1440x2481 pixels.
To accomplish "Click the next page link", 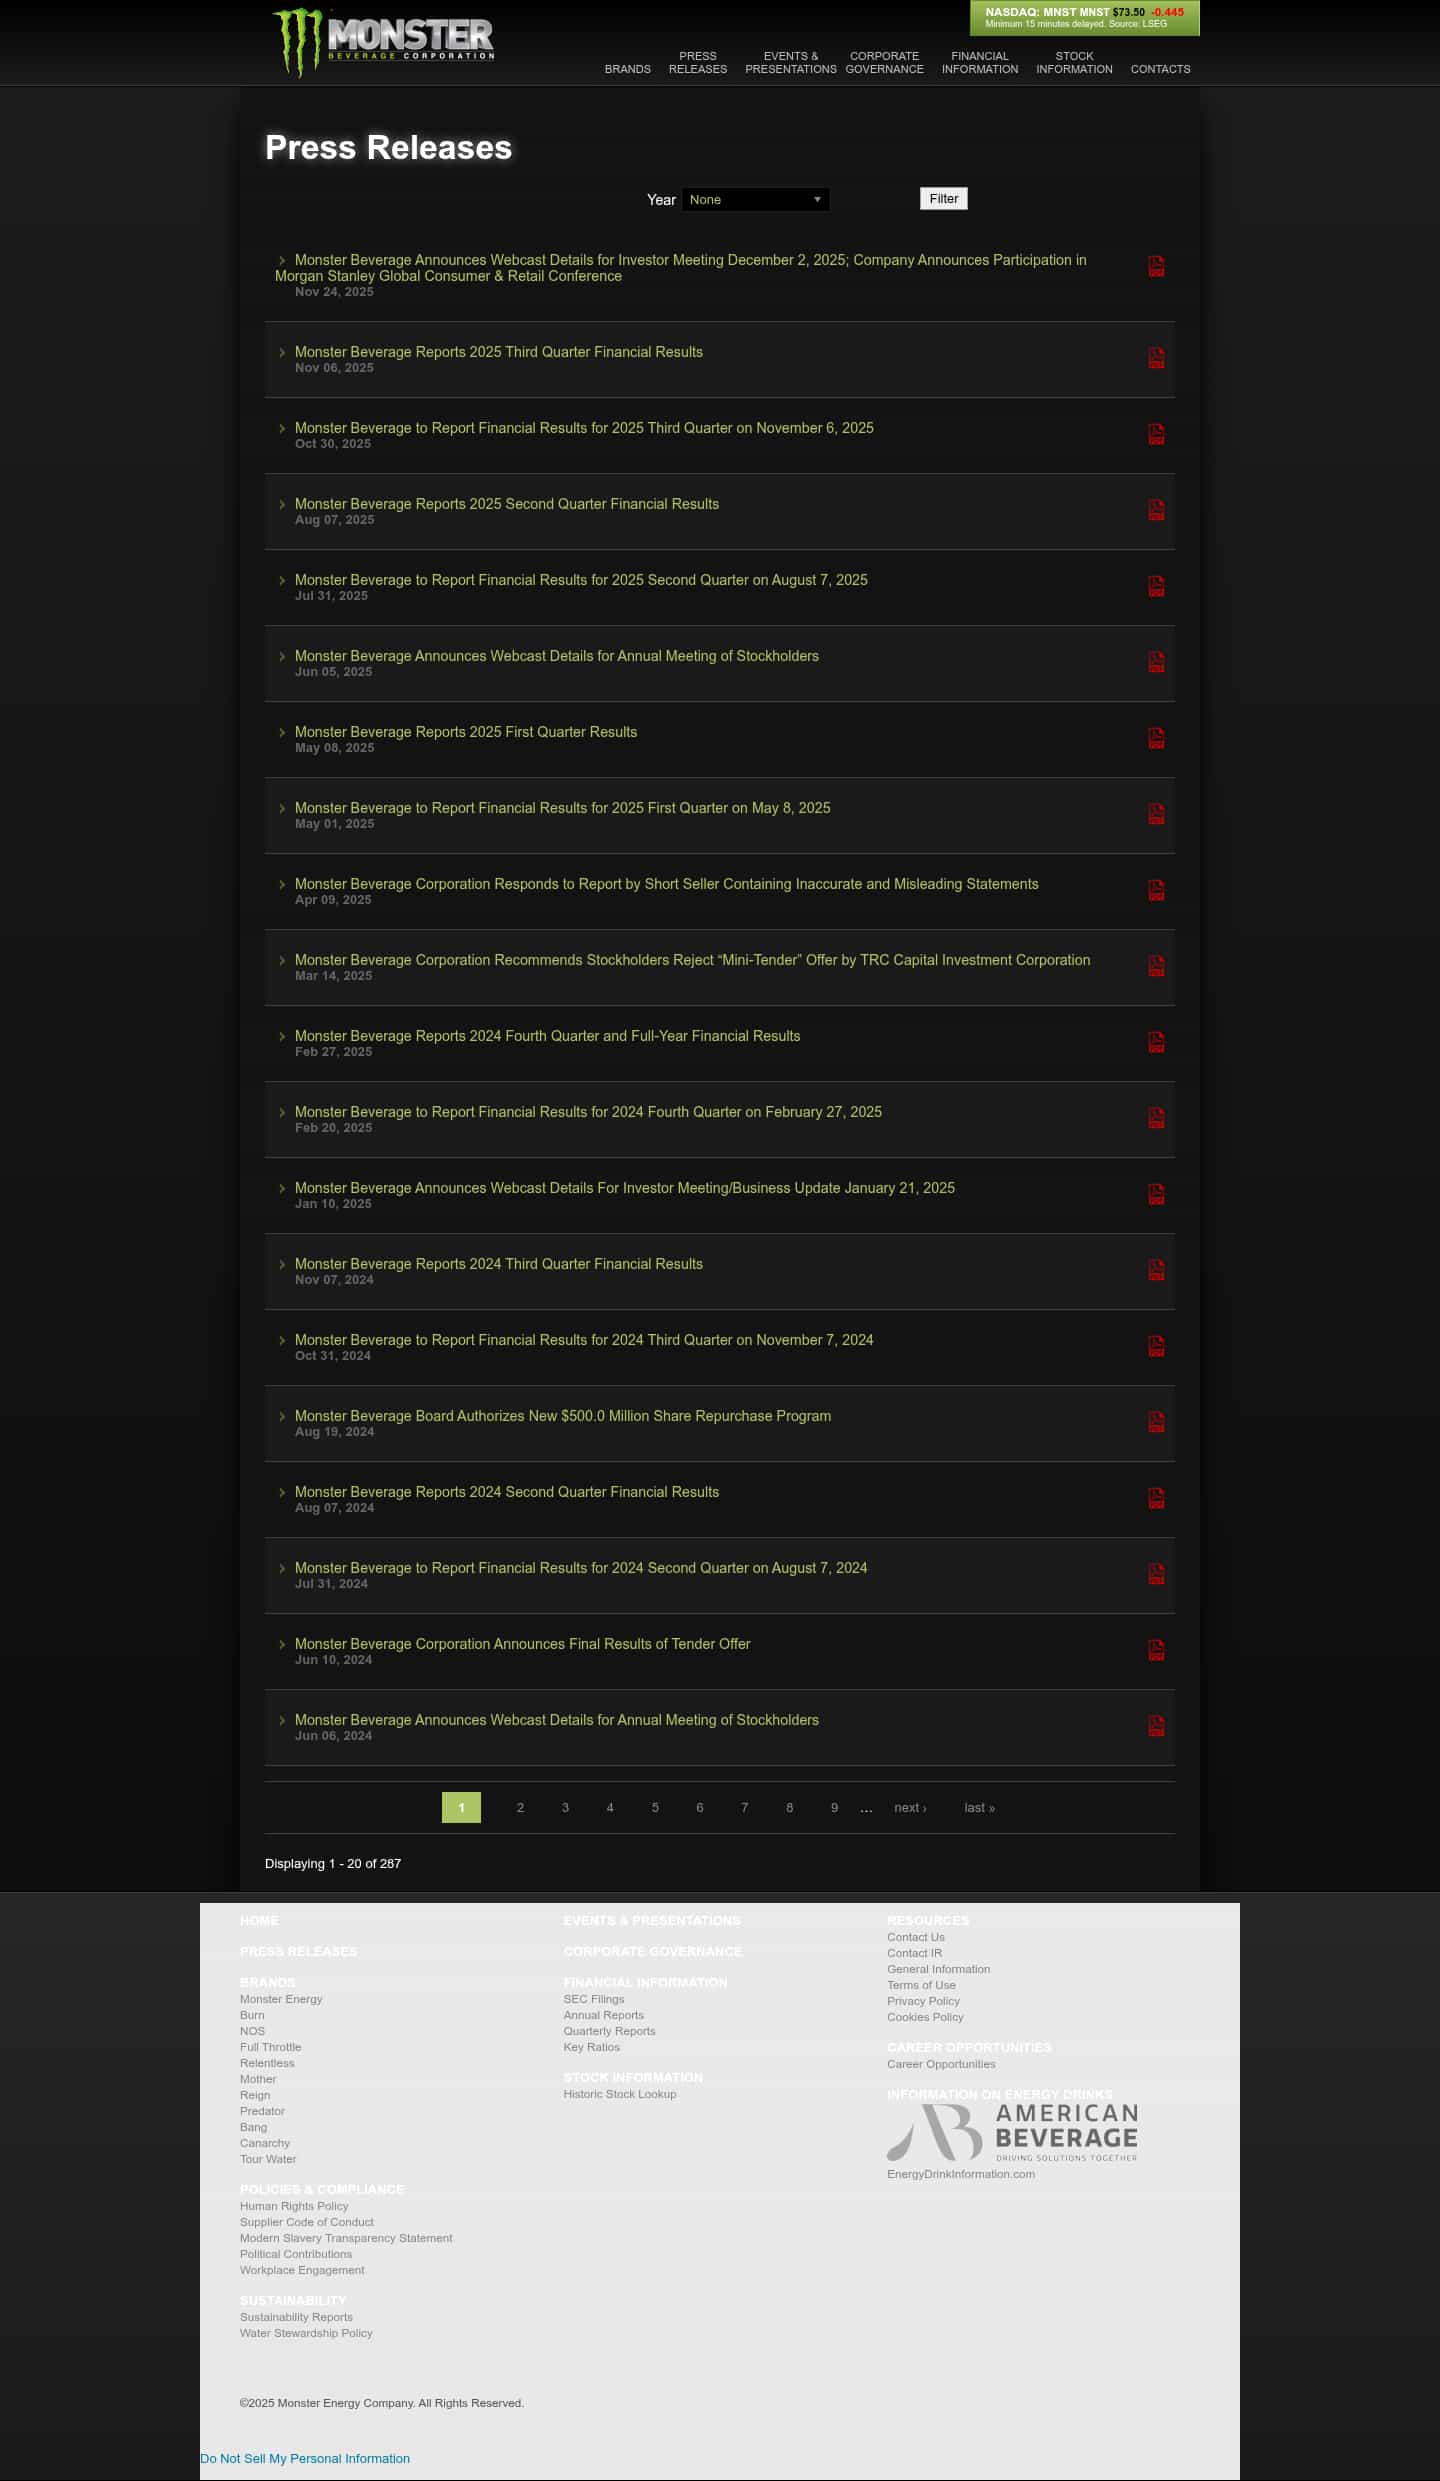I will point(910,1807).
